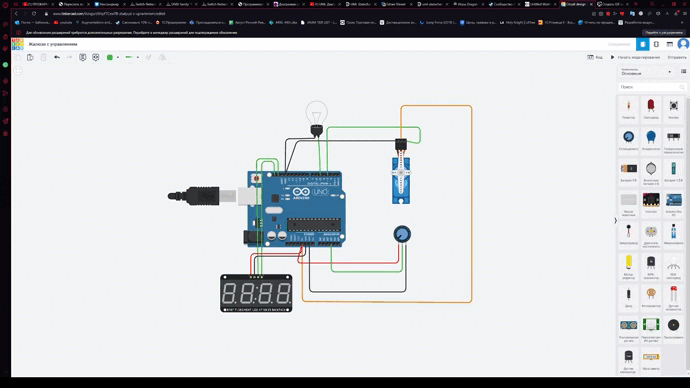Select the Diode component
This screenshot has height=388, width=690.
click(628, 297)
